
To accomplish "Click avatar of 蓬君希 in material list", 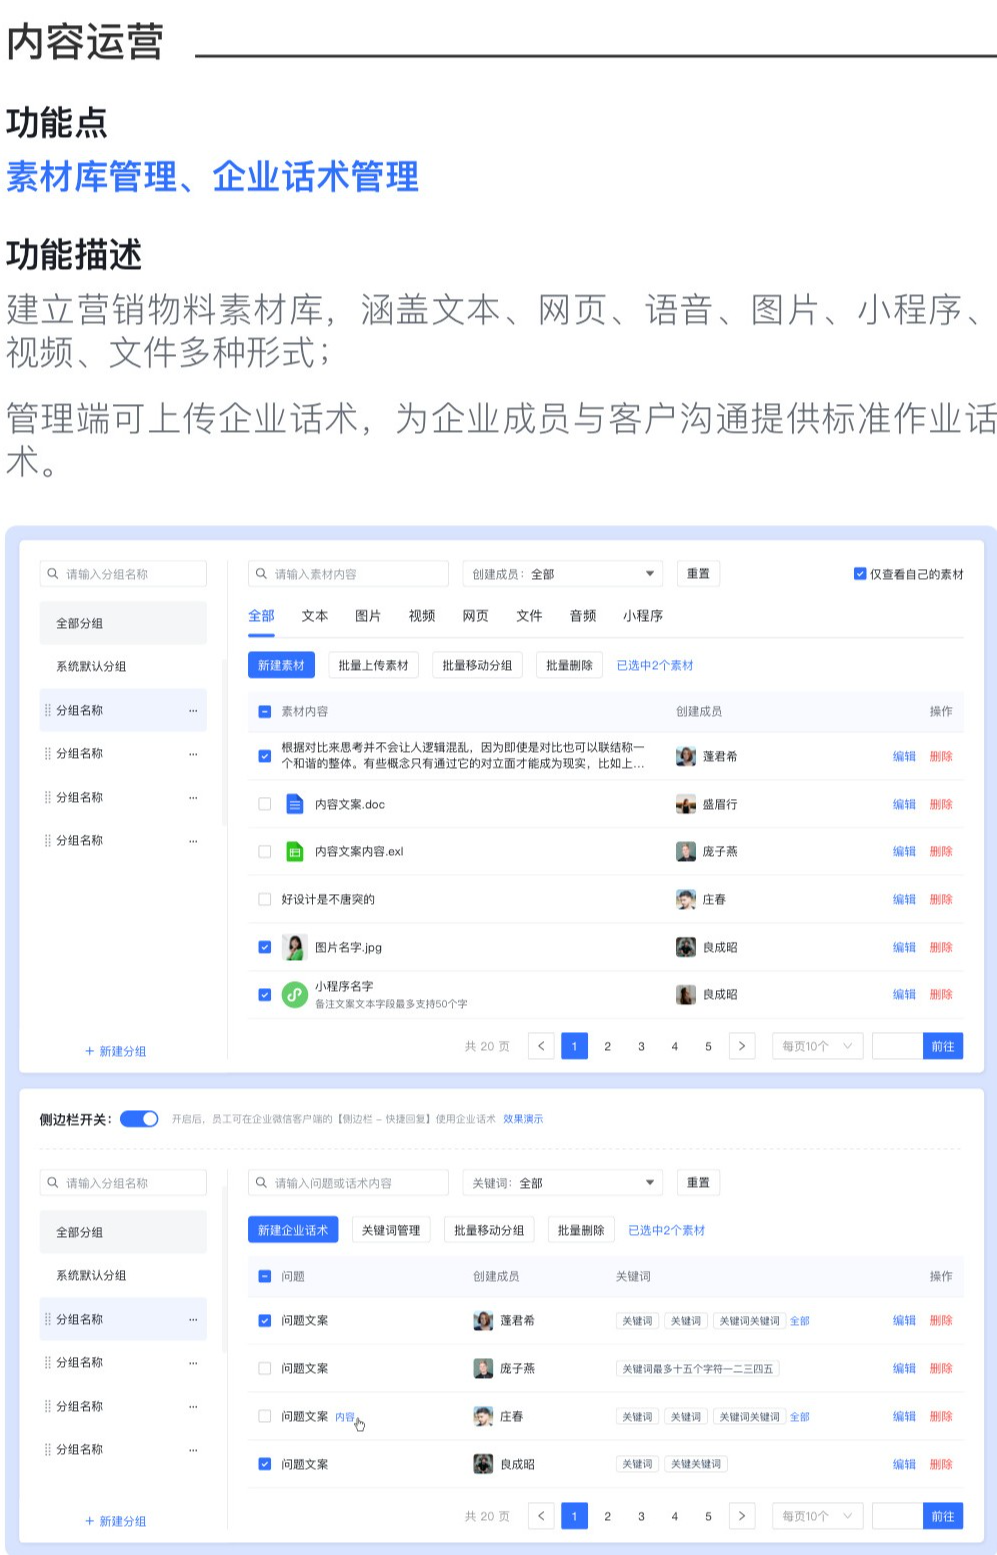I will point(685,756).
